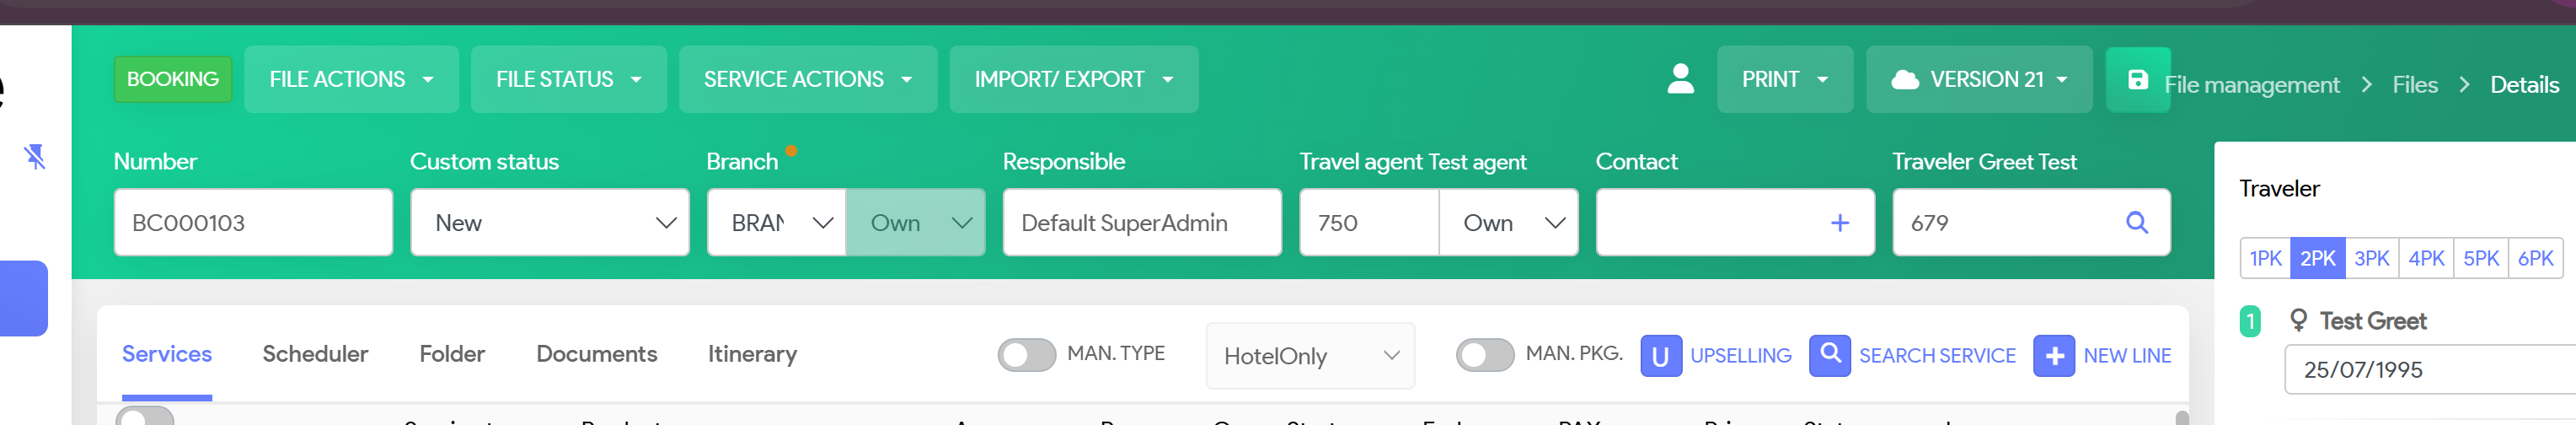2576x425 pixels.
Task: Open the Custom status dropdown
Action: coord(549,223)
